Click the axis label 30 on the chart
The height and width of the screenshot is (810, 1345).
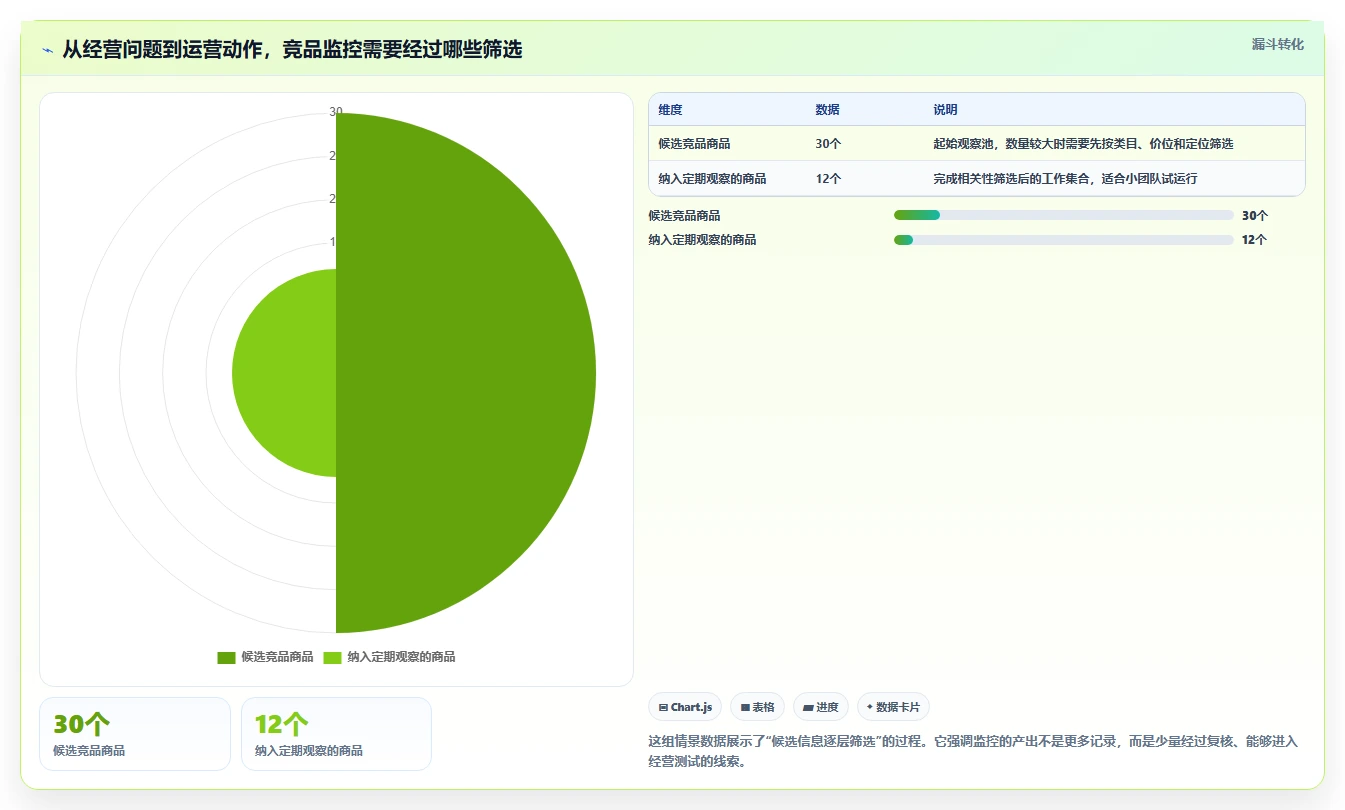click(336, 112)
